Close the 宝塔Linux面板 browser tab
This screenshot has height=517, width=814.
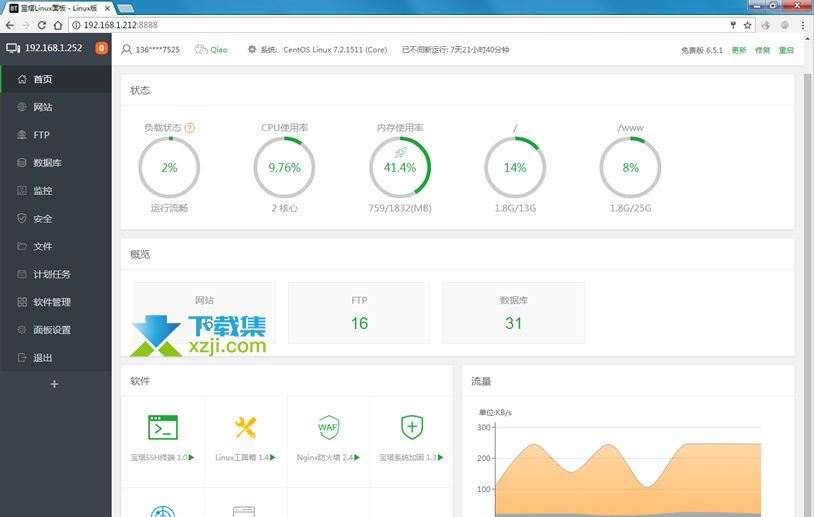point(107,8)
